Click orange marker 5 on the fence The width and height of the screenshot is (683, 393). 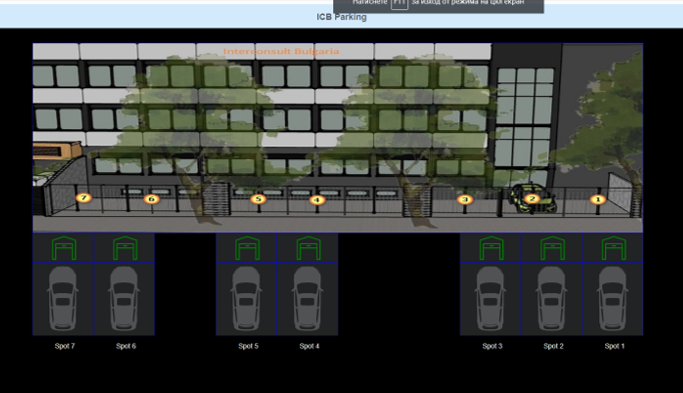(258, 199)
